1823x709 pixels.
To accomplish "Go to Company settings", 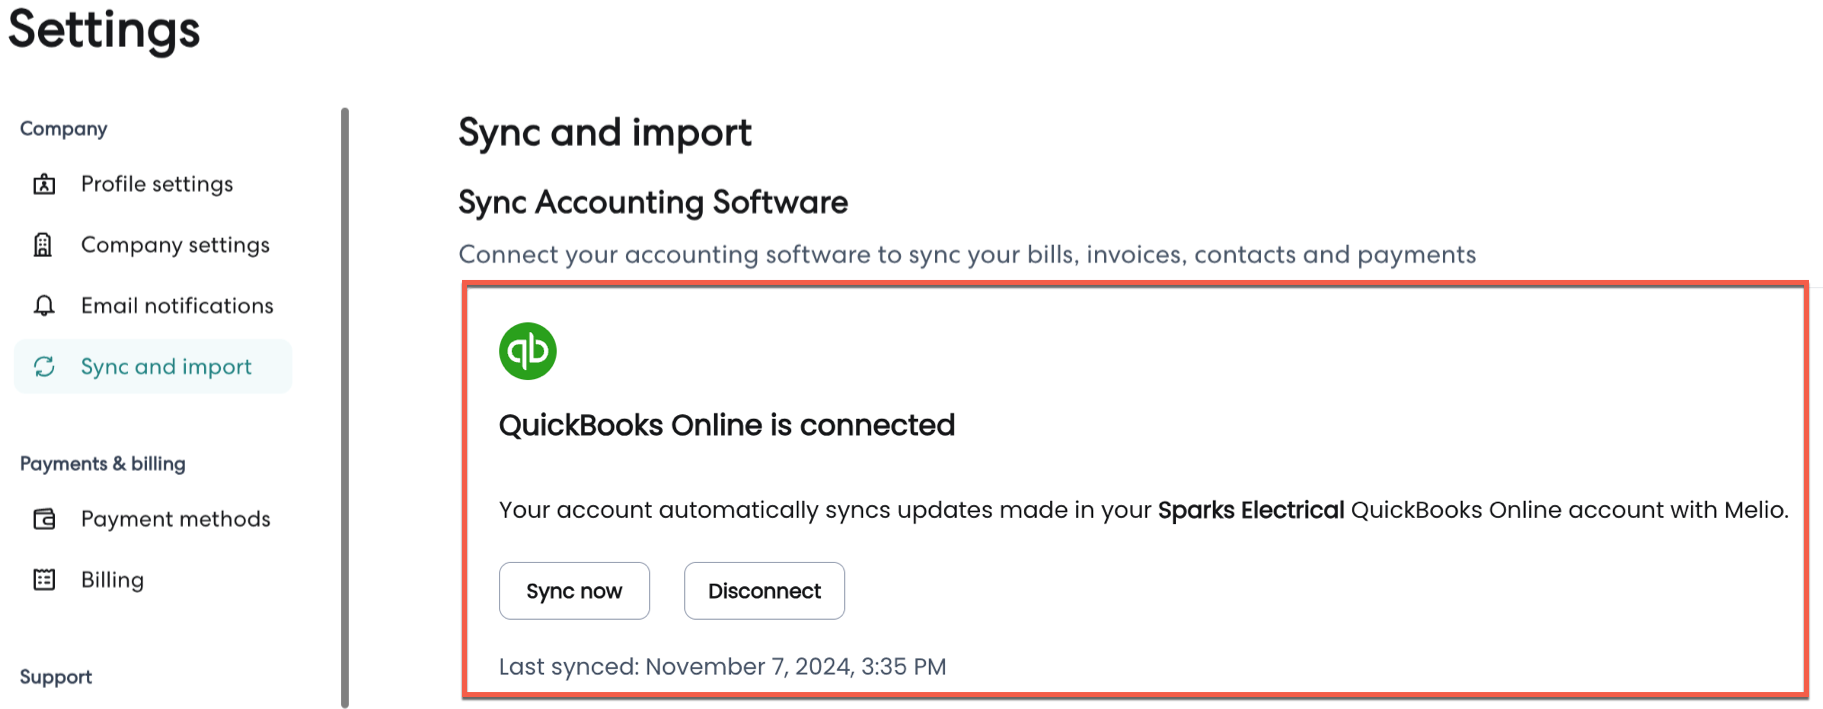I will coord(175,245).
